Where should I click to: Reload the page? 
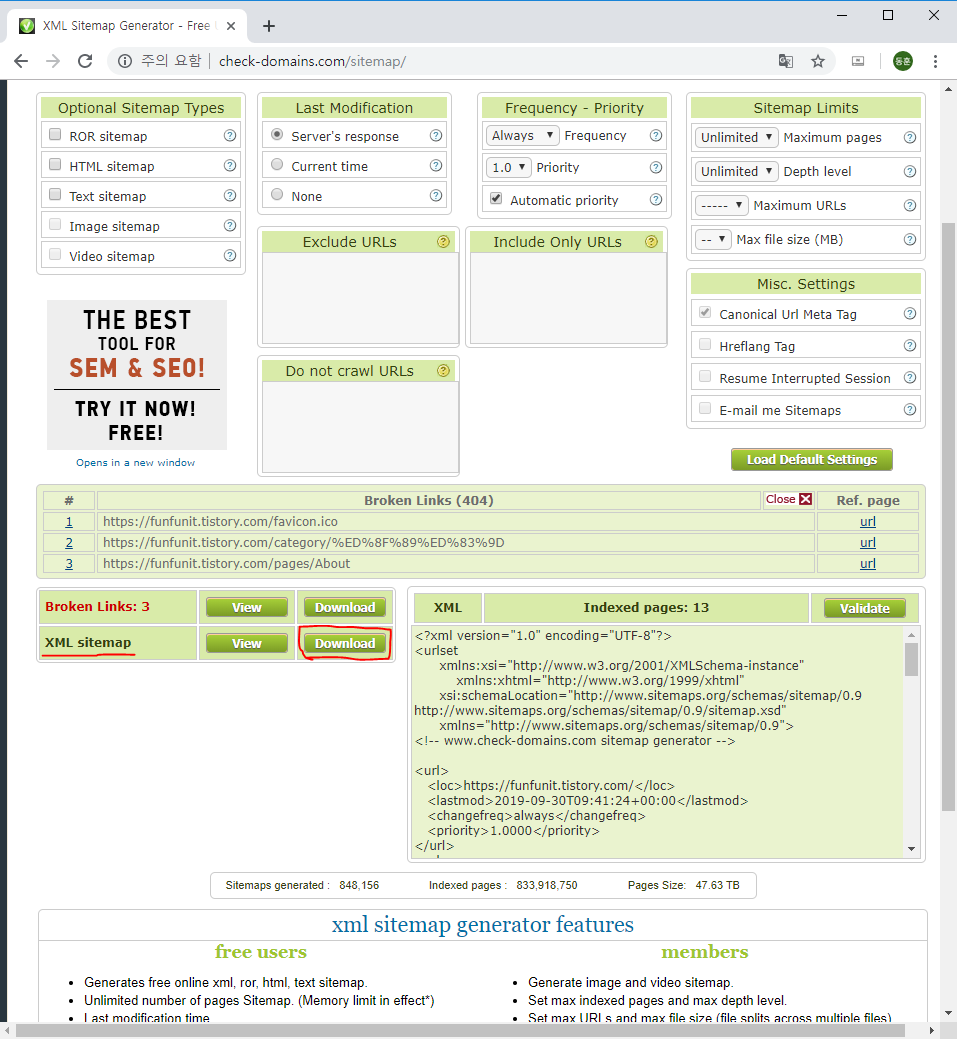(x=85, y=61)
